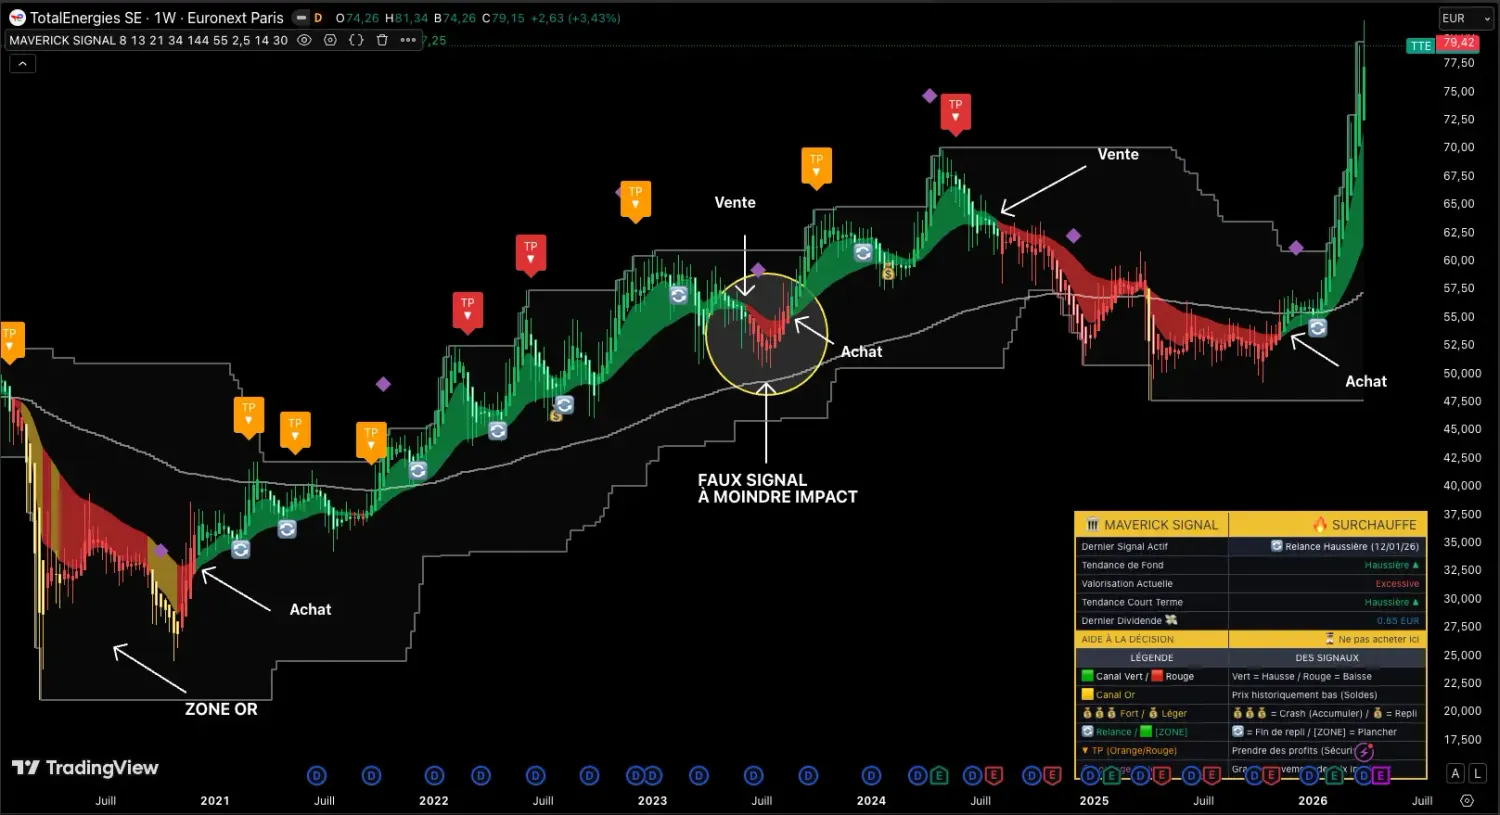Click the Relance Haussière (12/01/26) value

click(x=1344, y=546)
